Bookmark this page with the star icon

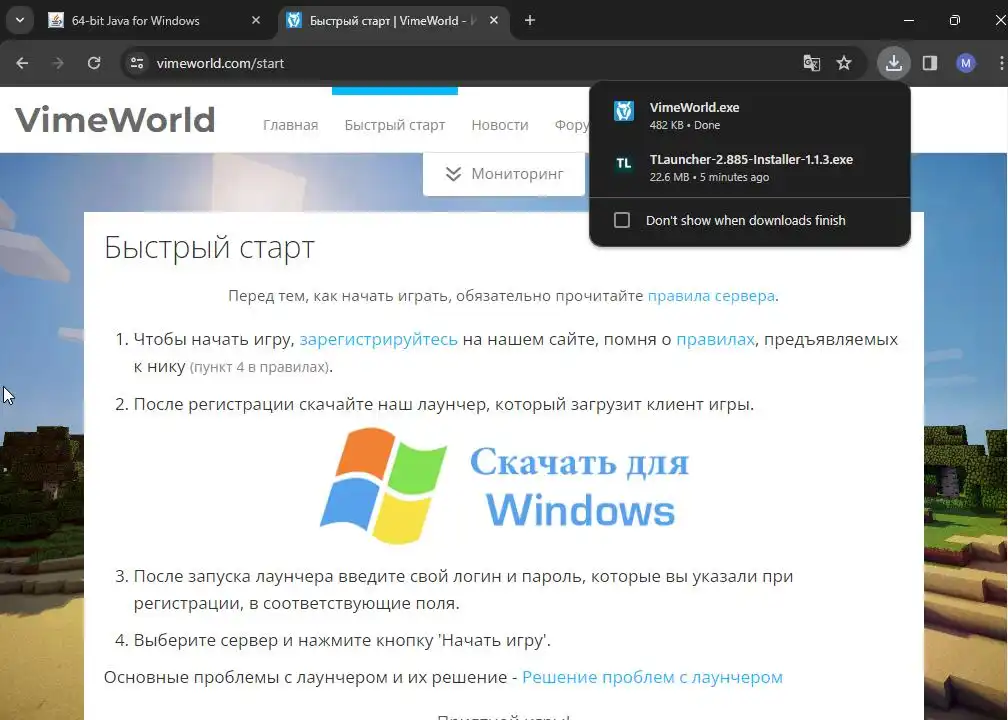(x=844, y=63)
